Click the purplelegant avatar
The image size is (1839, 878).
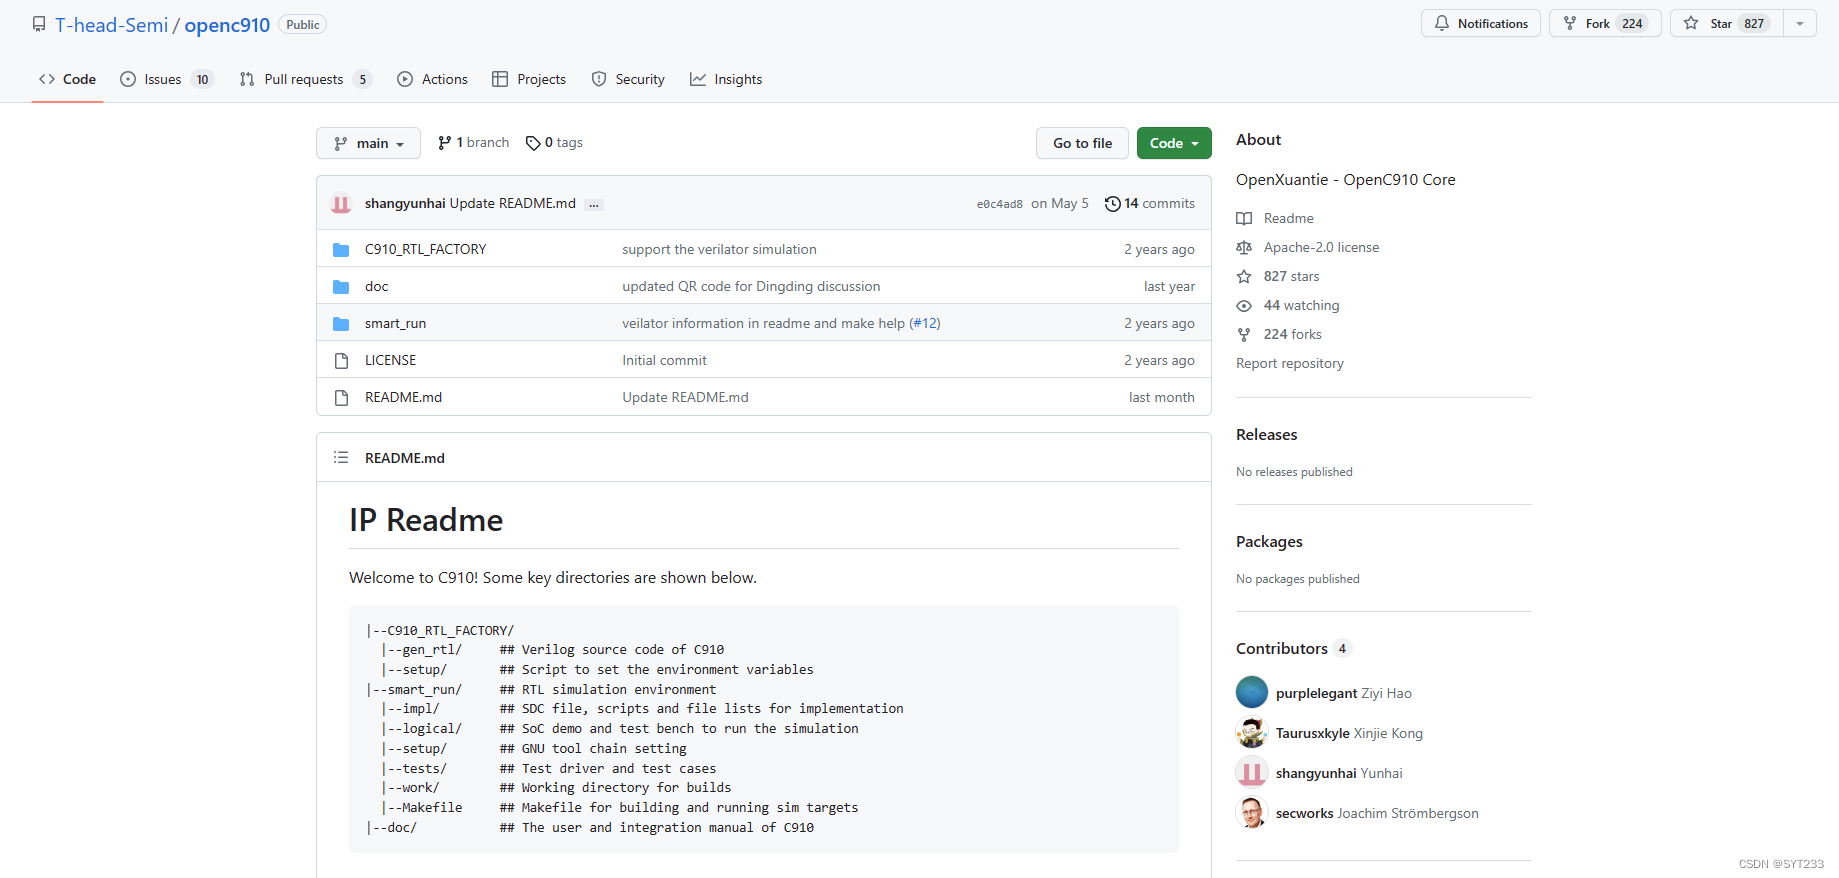(x=1252, y=692)
